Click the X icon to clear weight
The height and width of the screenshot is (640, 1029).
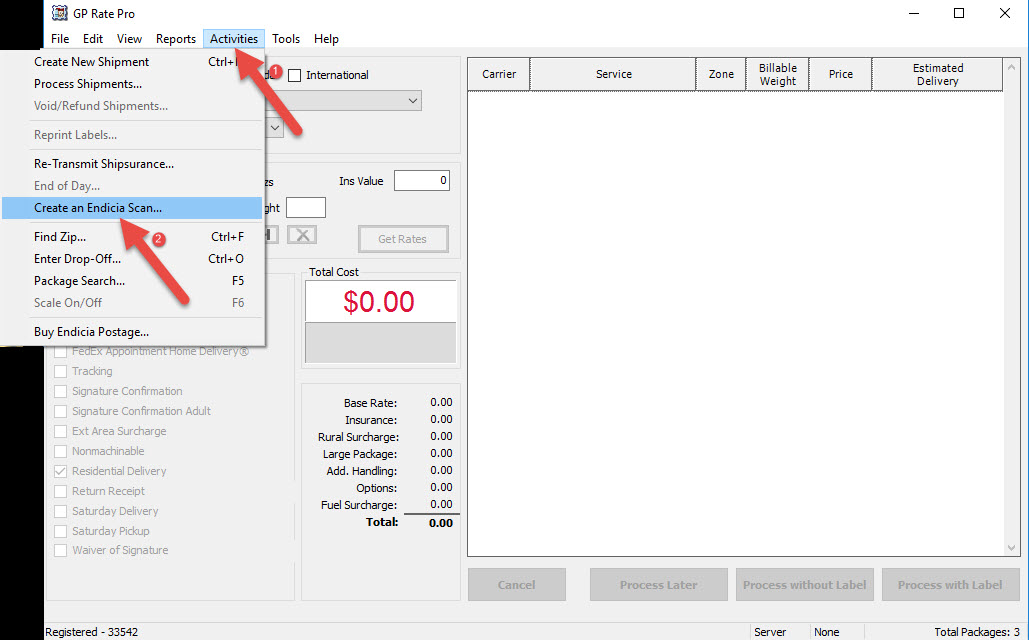click(304, 233)
